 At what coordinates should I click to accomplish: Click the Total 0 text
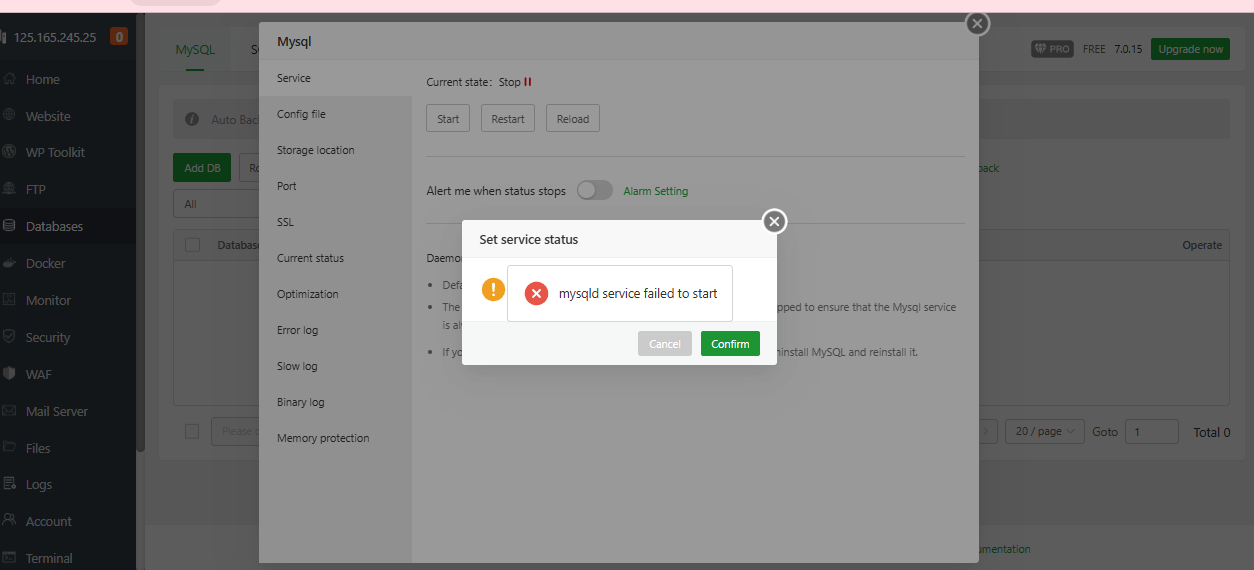[1212, 432]
